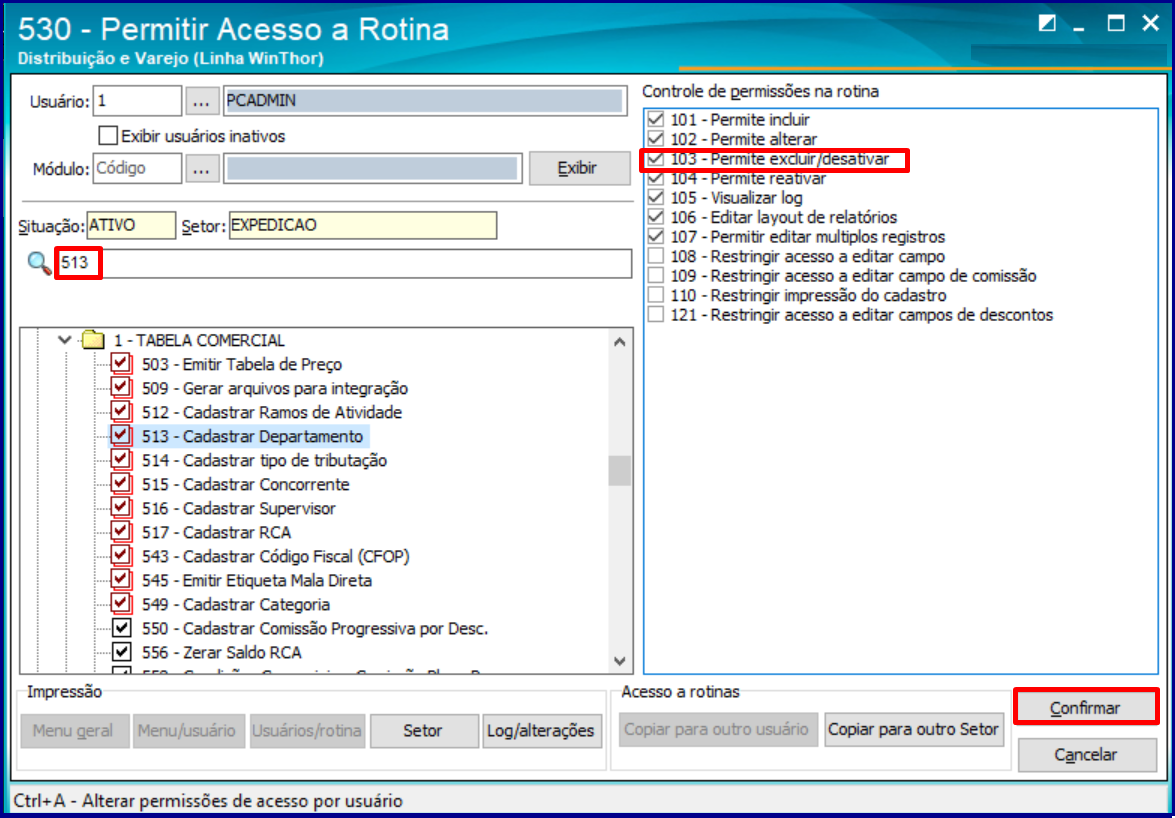Toggle checkbox for 512 - Cadastrar Ramos de Atividade
1175x818 pixels.
pyautogui.click(x=121, y=413)
